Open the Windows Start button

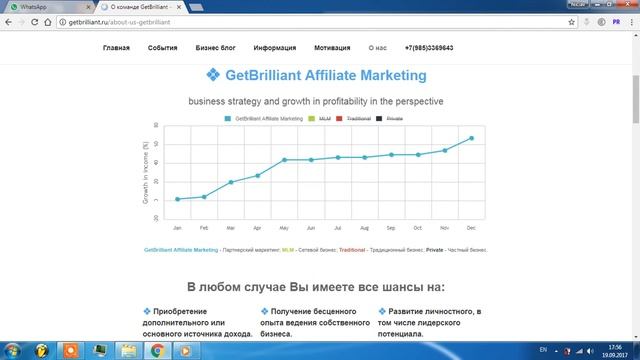[12, 351]
